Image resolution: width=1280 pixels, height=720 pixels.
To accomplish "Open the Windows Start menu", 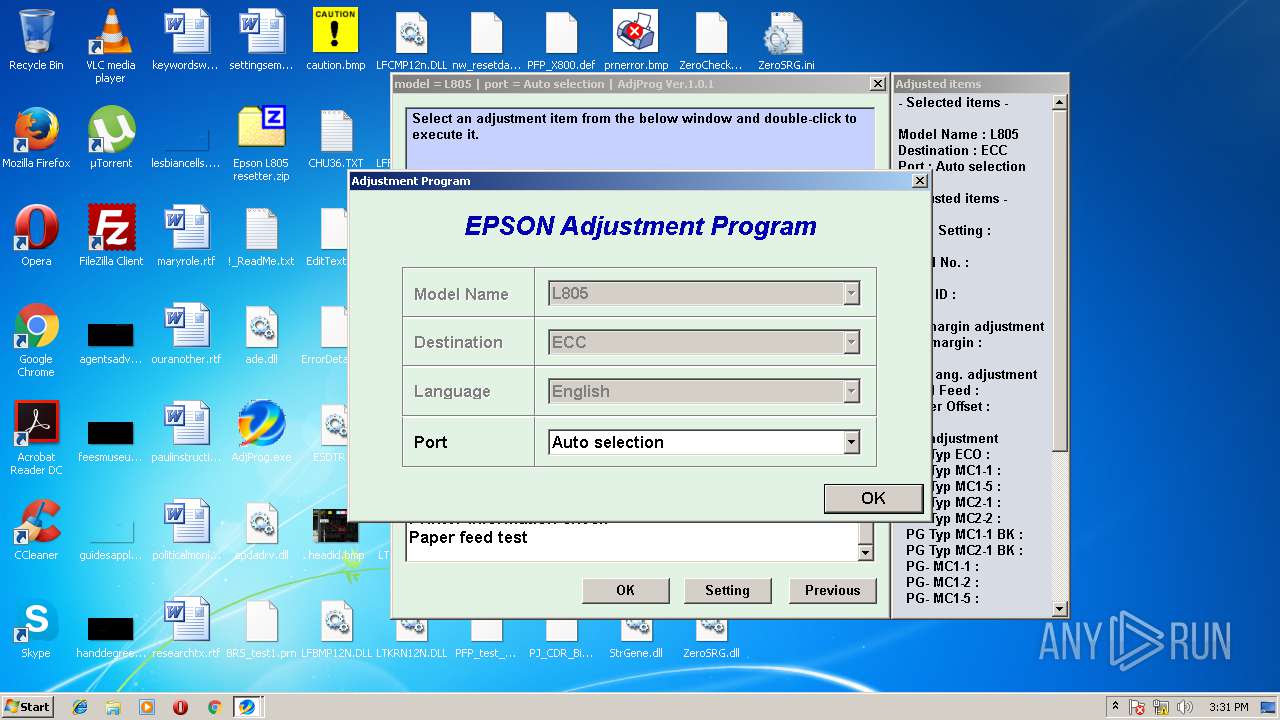I will 27,706.
